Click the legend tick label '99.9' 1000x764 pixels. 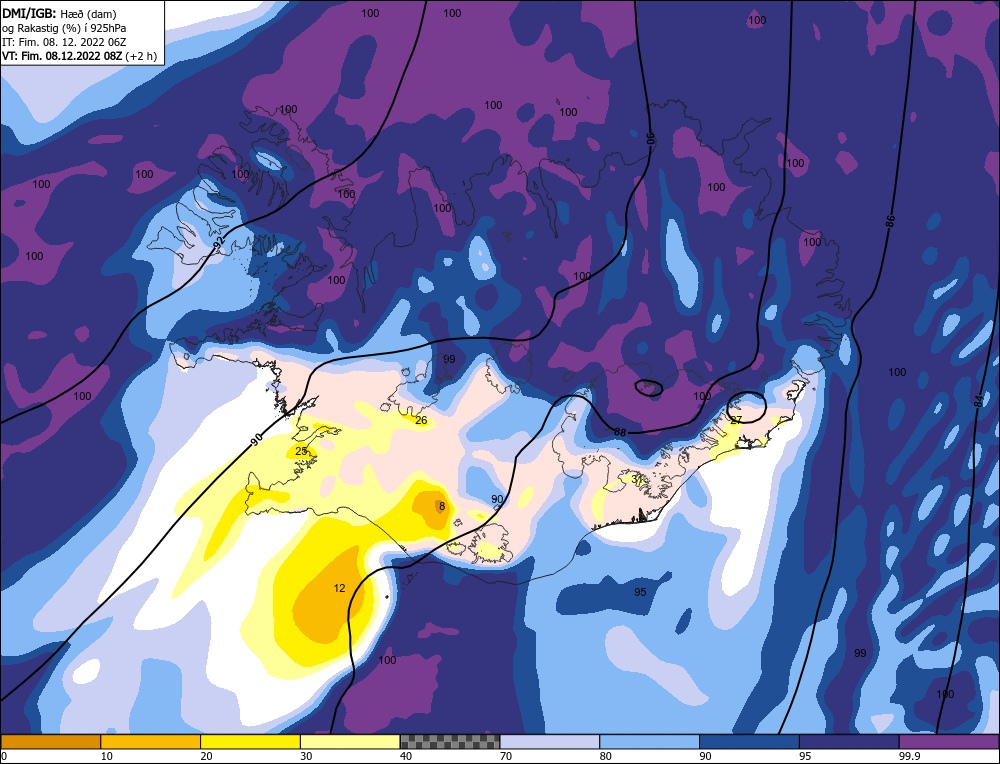click(x=908, y=756)
